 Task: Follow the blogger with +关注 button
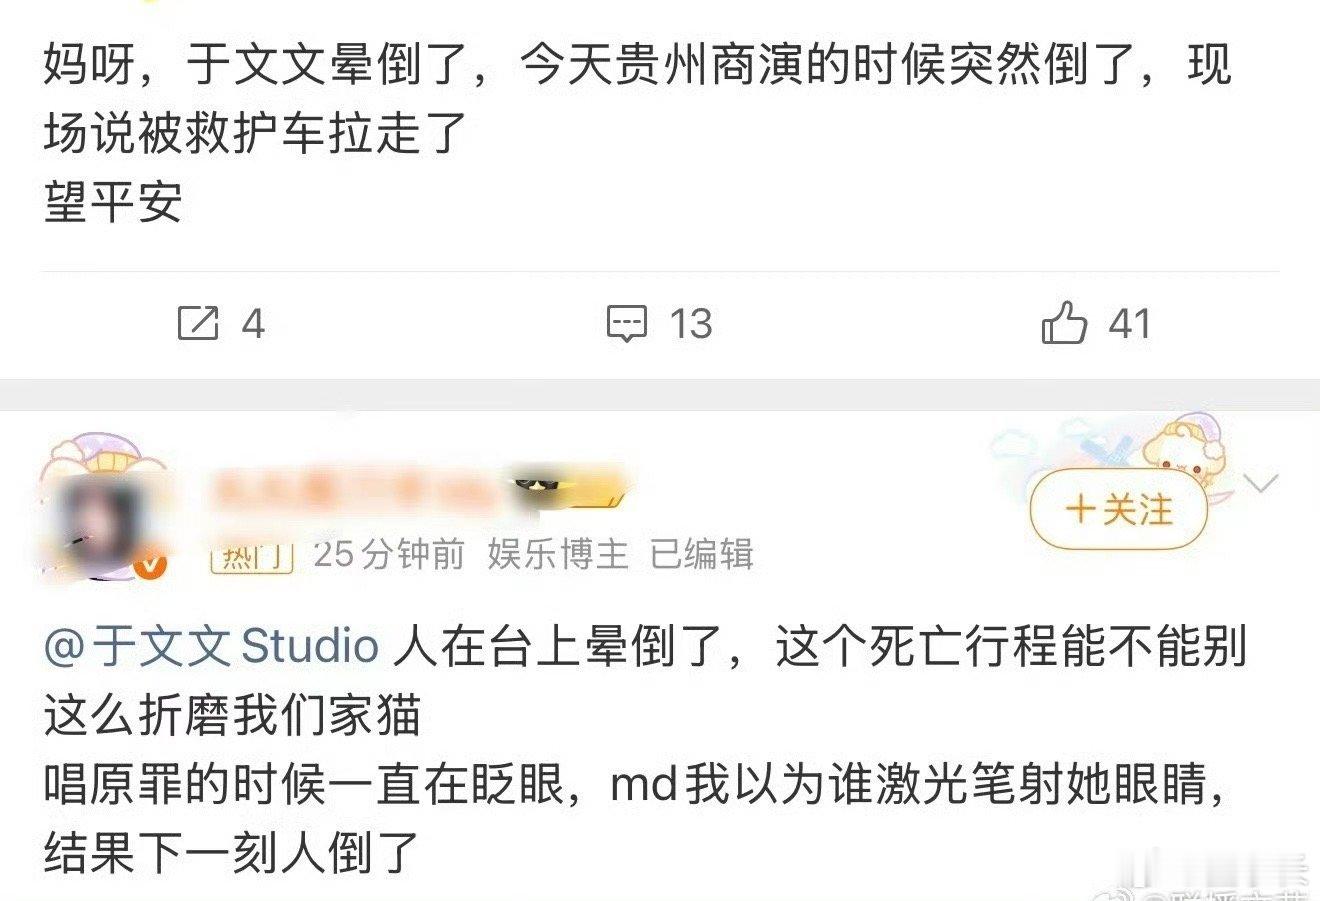pos(1119,510)
